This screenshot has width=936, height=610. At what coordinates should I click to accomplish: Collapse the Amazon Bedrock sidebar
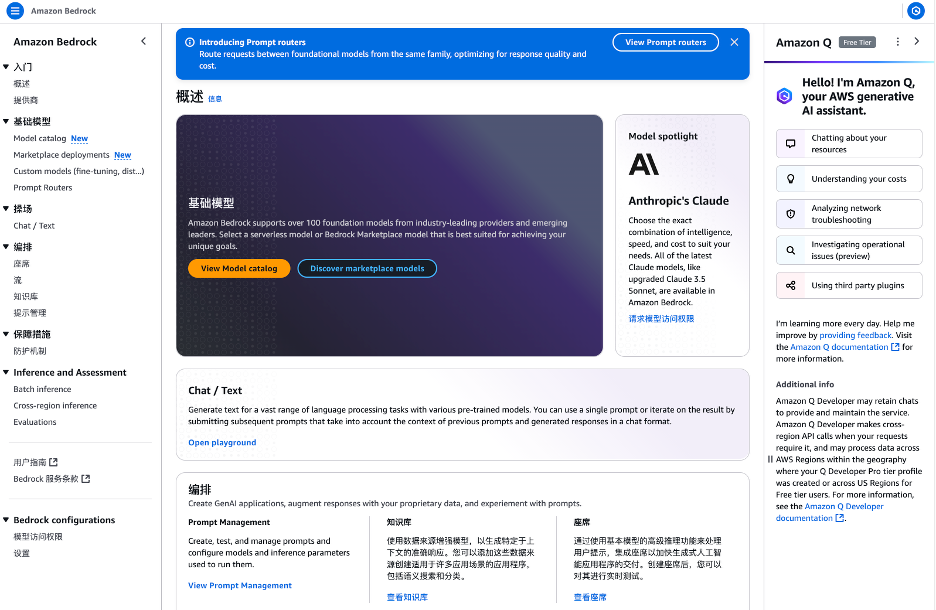point(143,41)
